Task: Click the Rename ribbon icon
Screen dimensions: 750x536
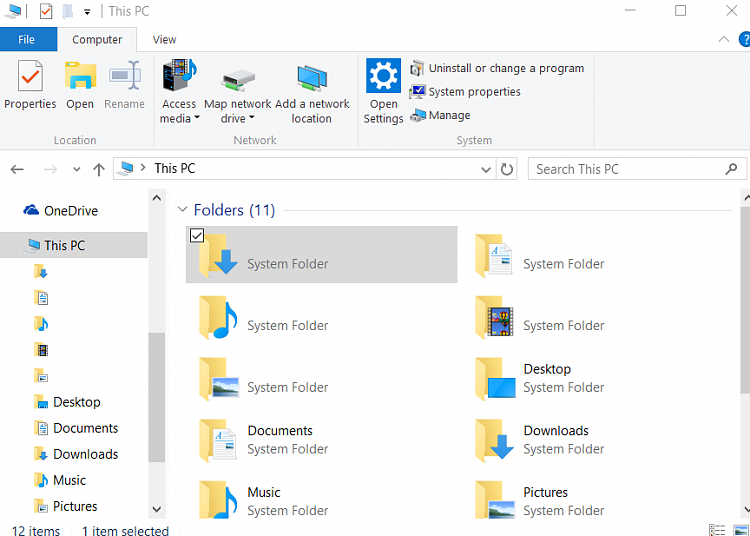Action: tap(125, 75)
